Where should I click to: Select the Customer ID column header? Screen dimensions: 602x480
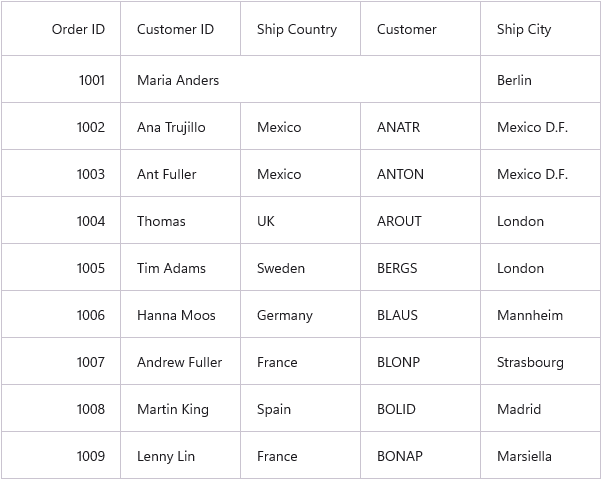(180, 29)
